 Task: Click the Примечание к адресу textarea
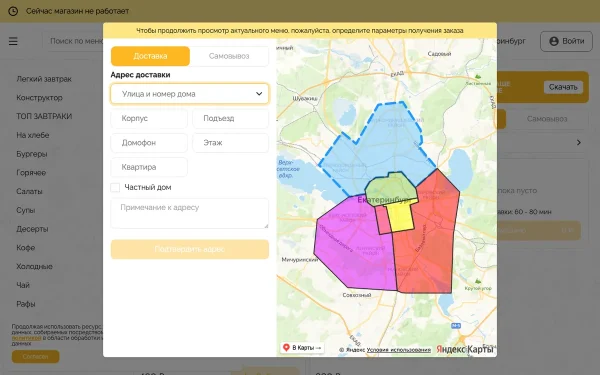190,213
